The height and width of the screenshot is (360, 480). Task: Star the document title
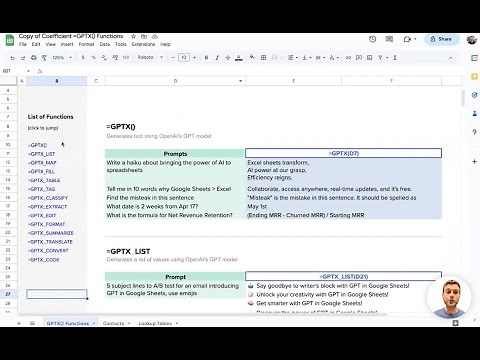tap(133, 36)
